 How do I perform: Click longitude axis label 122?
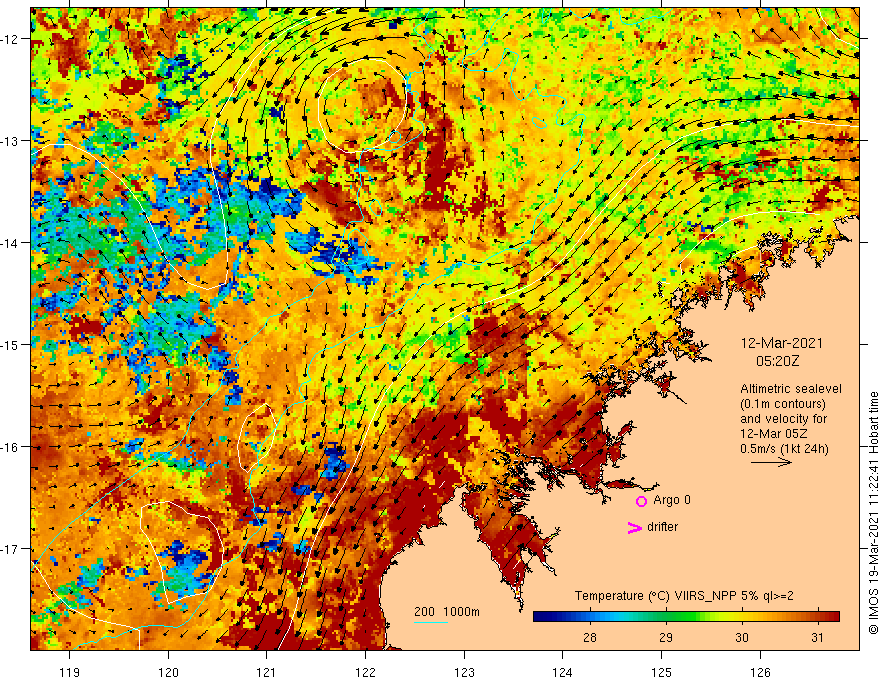coord(365,672)
